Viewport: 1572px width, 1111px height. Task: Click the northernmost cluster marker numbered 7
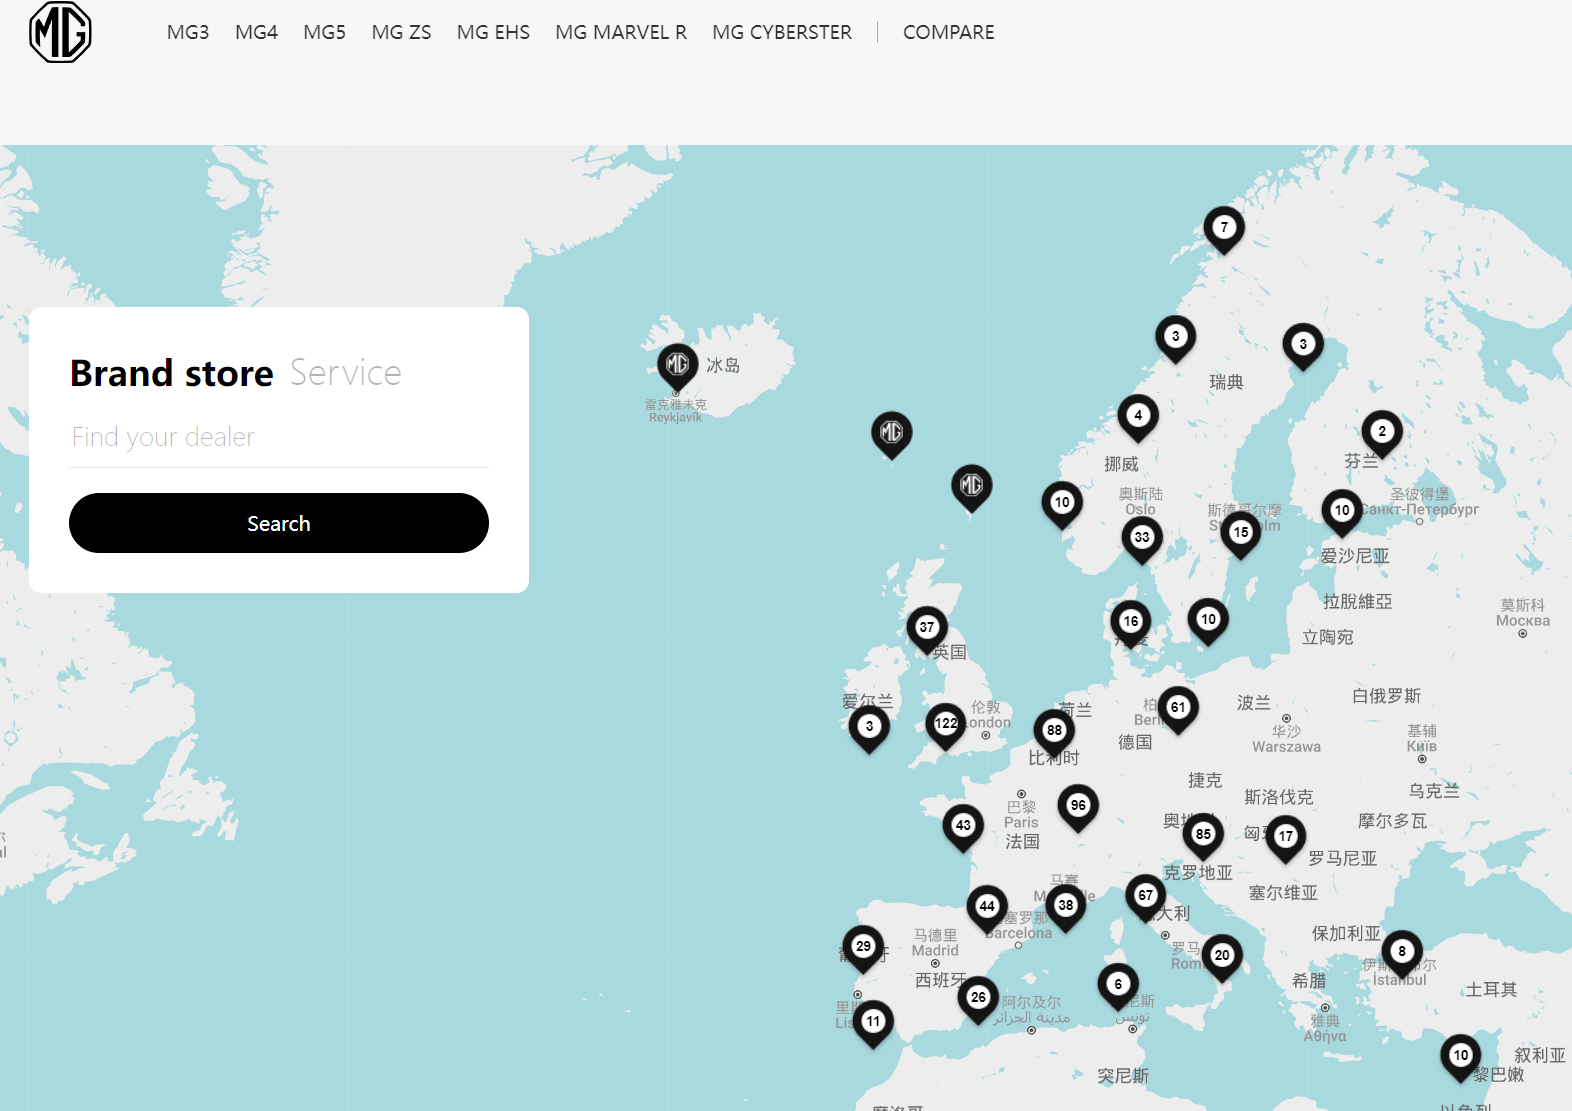(x=1223, y=228)
